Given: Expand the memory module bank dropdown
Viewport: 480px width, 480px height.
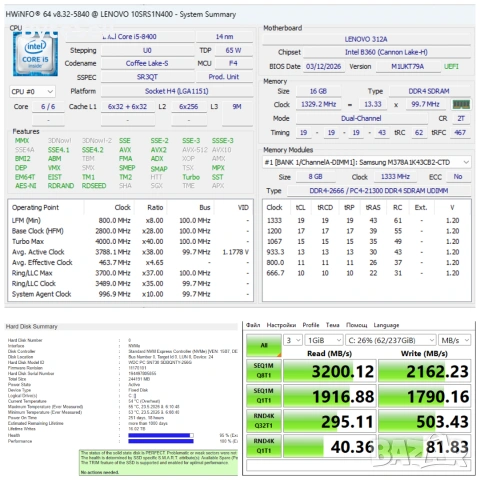Looking at the screenshot, I should [367, 162].
